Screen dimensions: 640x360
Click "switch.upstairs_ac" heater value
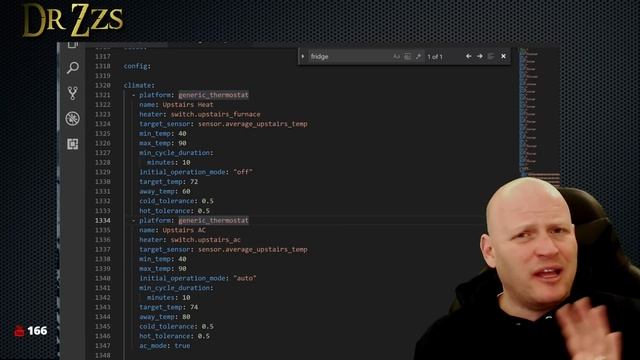point(206,240)
